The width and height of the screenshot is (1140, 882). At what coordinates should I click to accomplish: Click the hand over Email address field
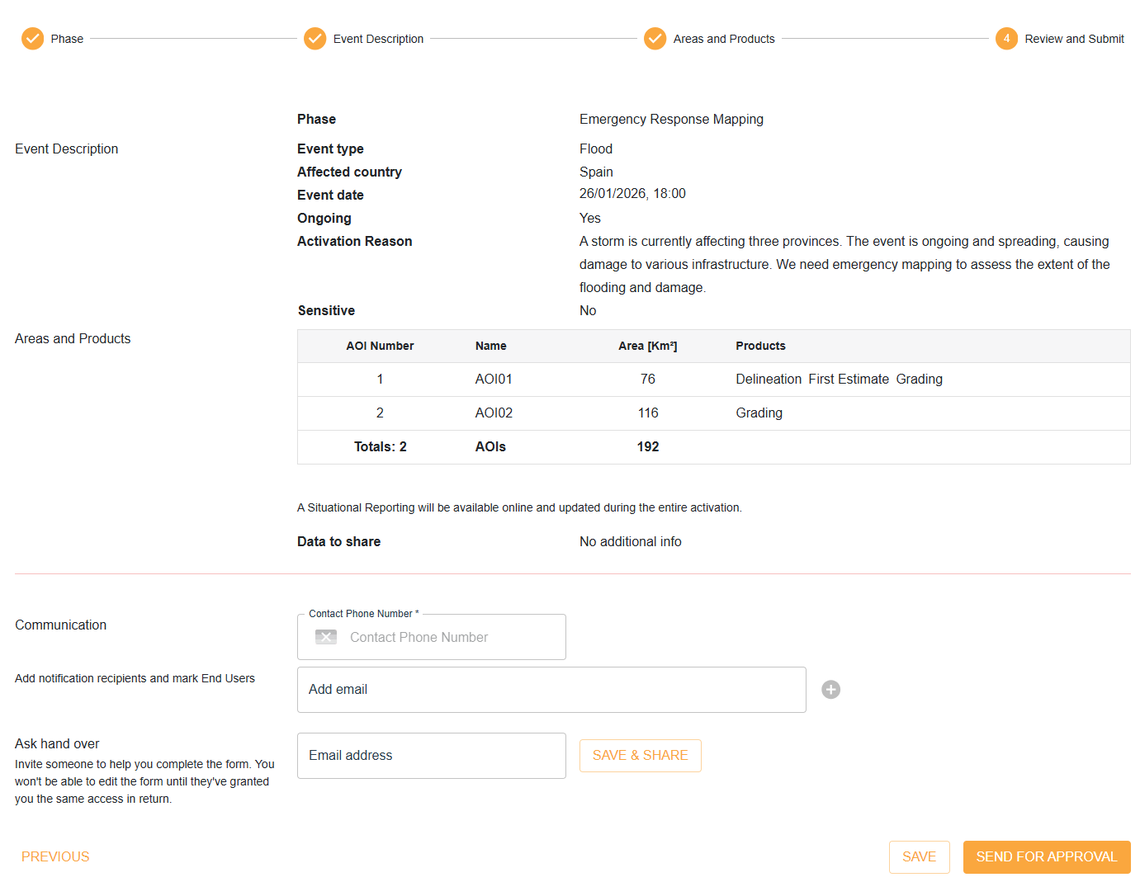431,756
